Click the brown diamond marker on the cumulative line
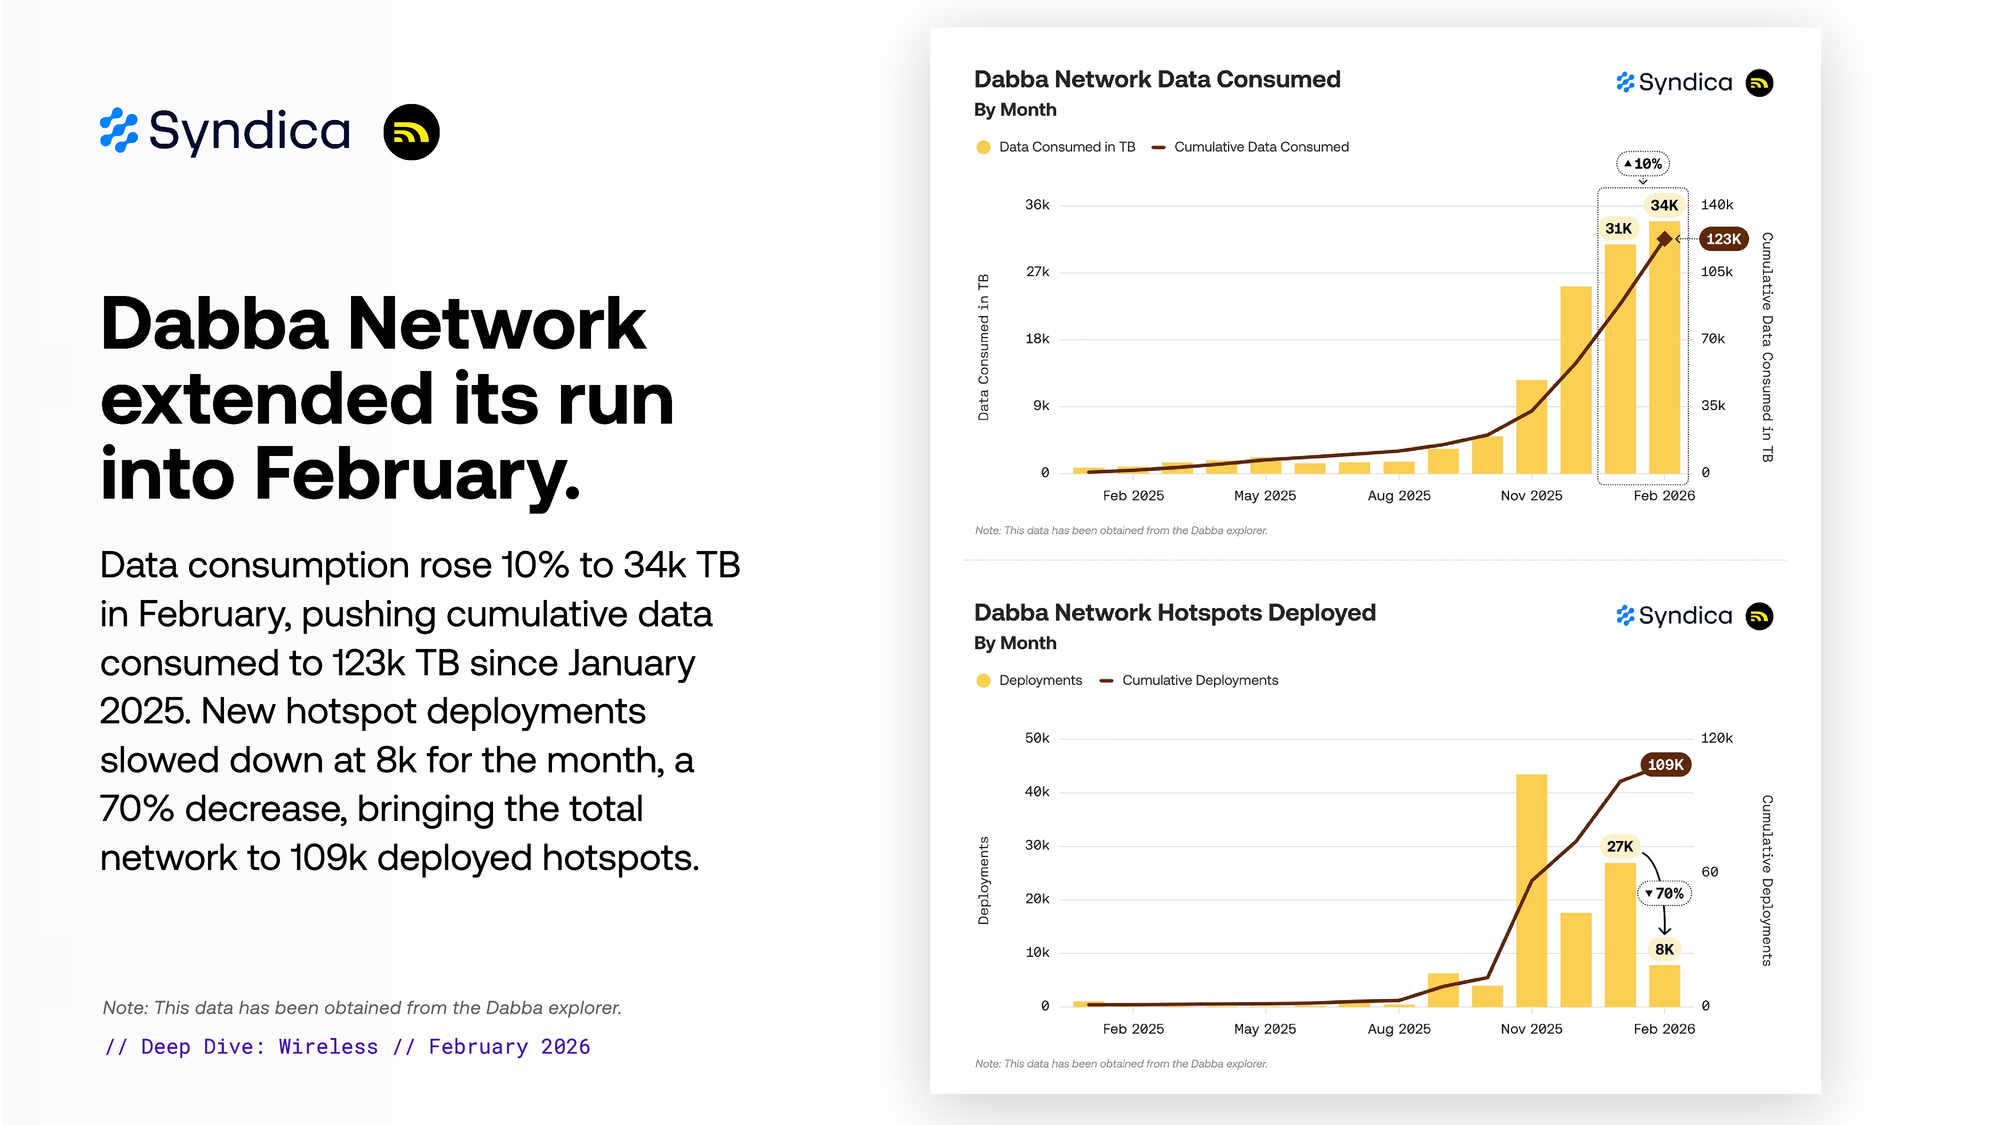 pyautogui.click(x=1664, y=239)
